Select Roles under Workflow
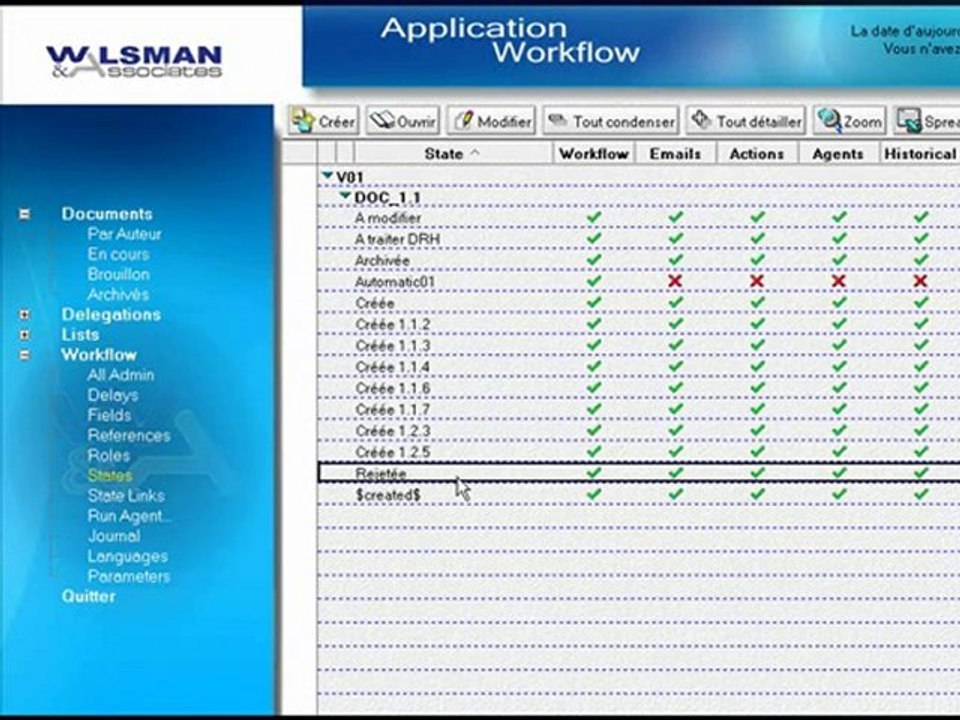 pos(108,456)
